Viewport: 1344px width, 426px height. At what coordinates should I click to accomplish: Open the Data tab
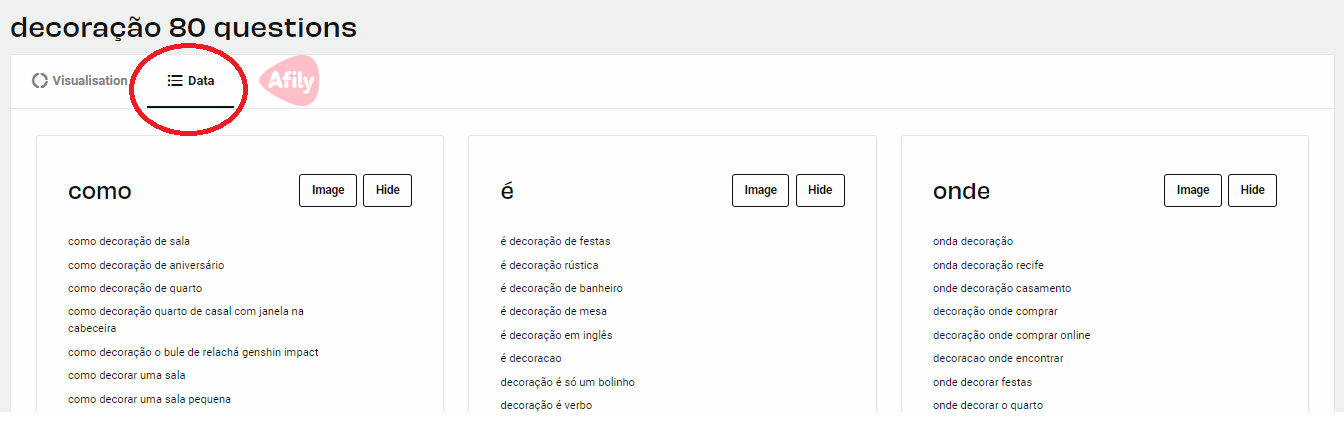point(190,81)
